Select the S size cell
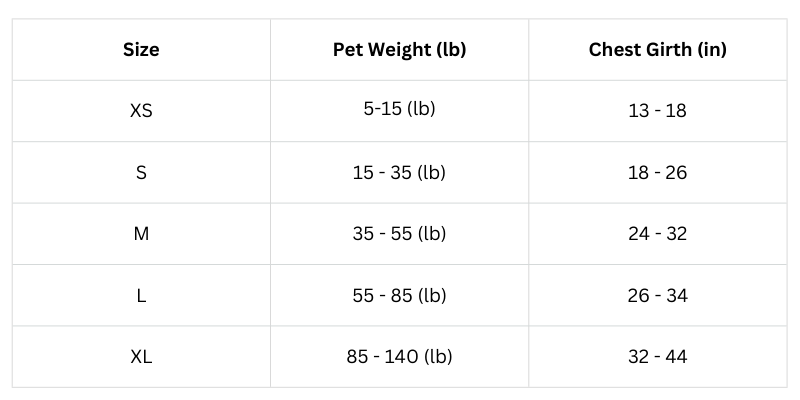Screen dimensions: 800x400 141,172
